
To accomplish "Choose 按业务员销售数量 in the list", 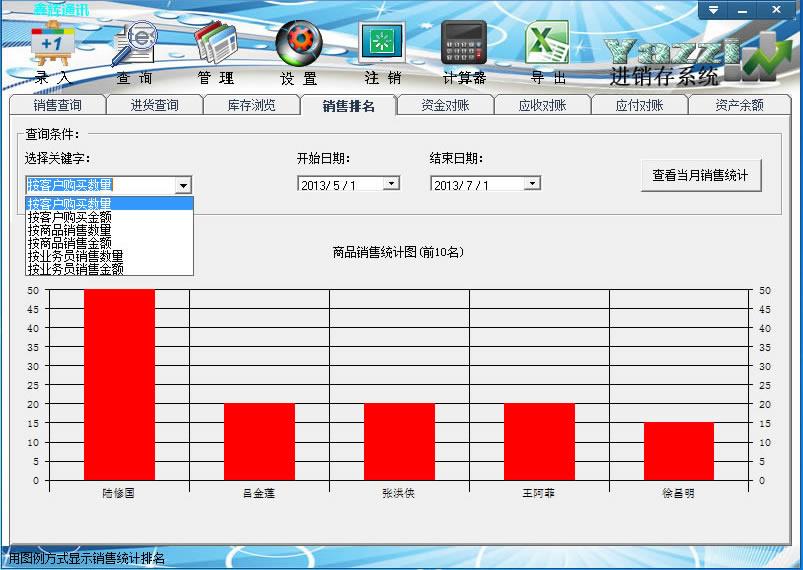I will coord(110,256).
